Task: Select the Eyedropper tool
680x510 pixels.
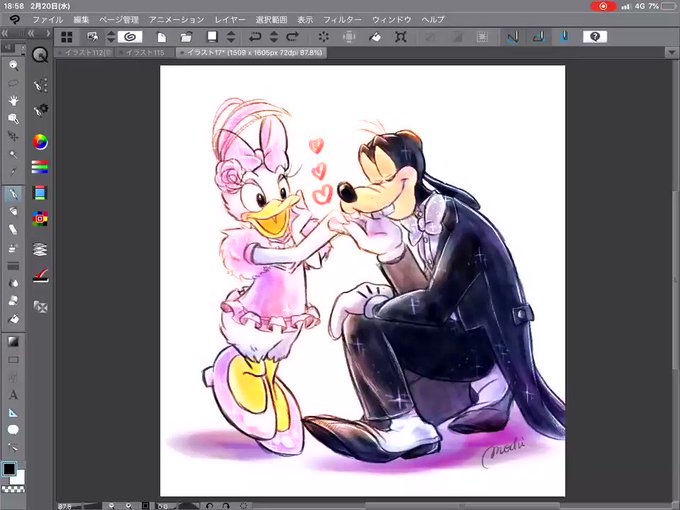Action: pyautogui.click(x=13, y=172)
